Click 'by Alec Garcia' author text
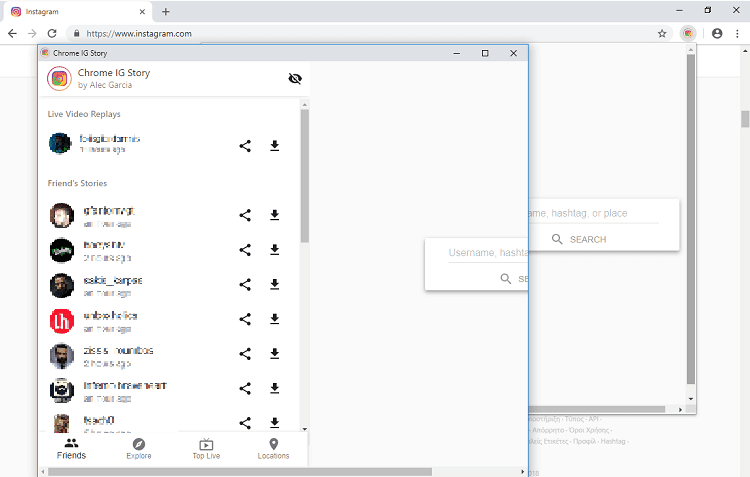This screenshot has height=477, width=750. coord(105,85)
